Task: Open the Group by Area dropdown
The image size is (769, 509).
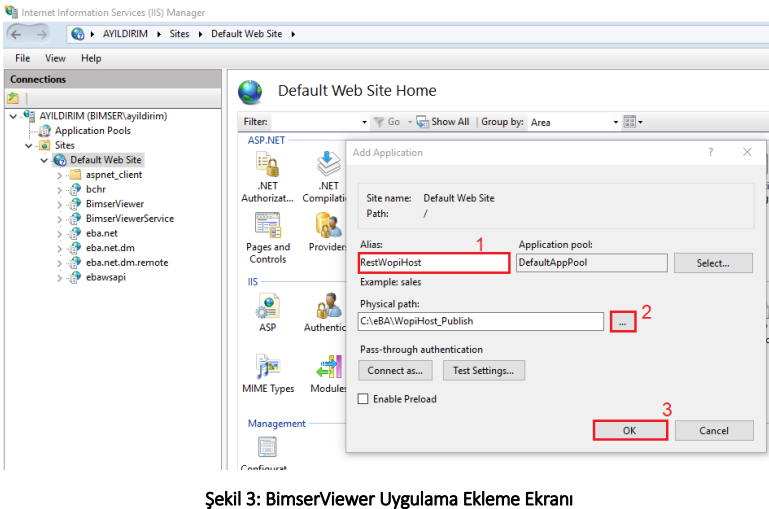Action: click(615, 122)
